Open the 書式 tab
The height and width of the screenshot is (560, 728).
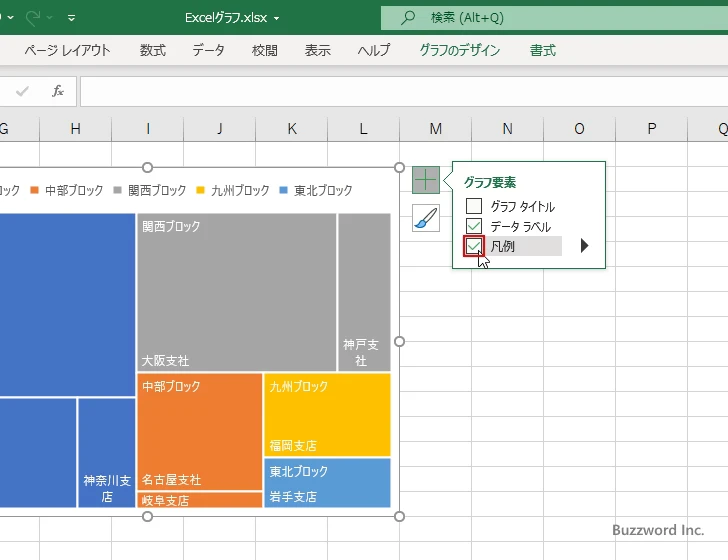click(543, 50)
